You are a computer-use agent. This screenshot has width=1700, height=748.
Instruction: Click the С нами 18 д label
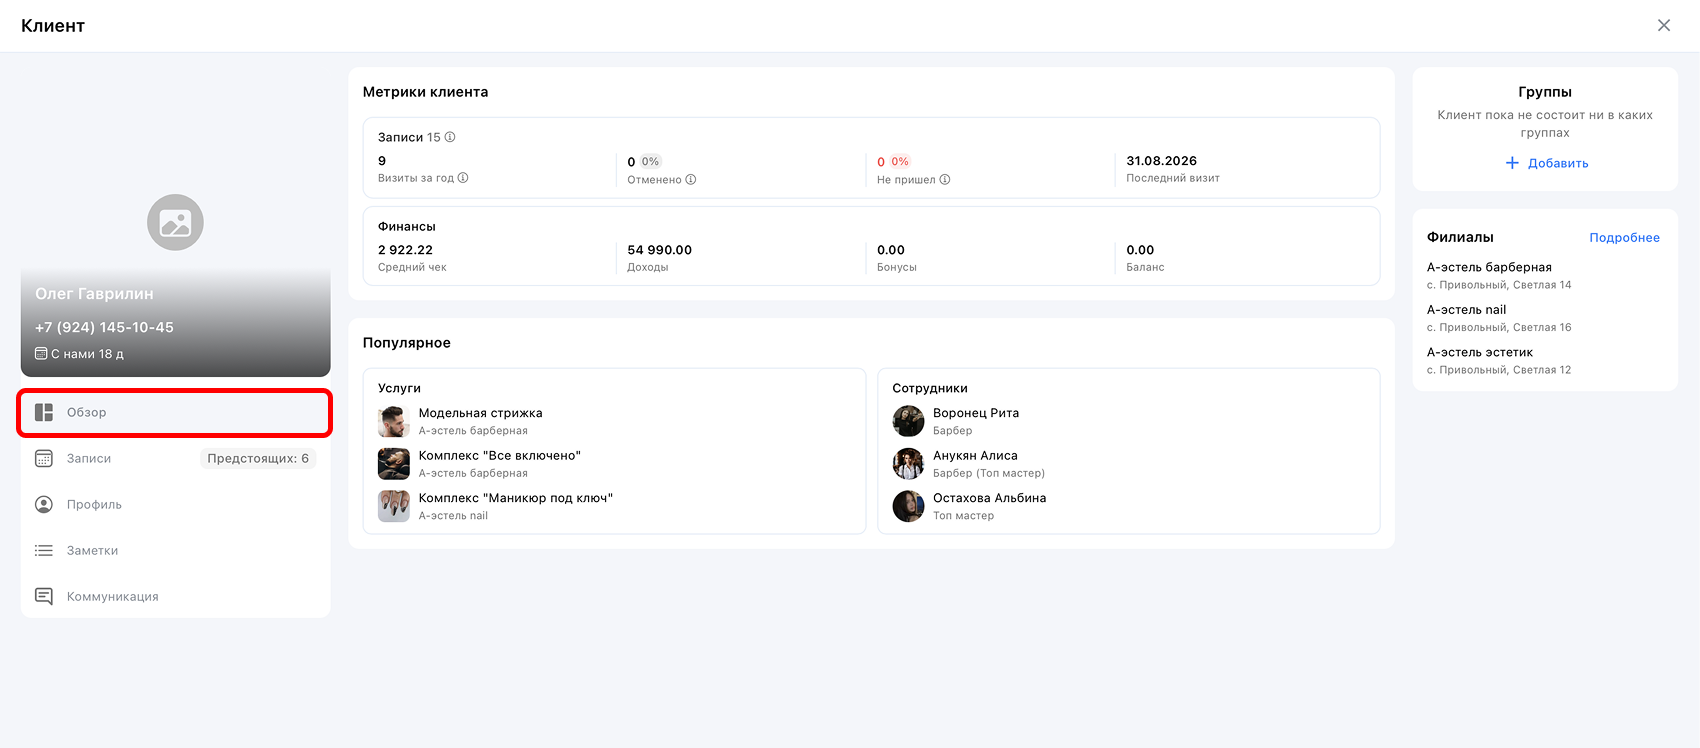(87, 354)
